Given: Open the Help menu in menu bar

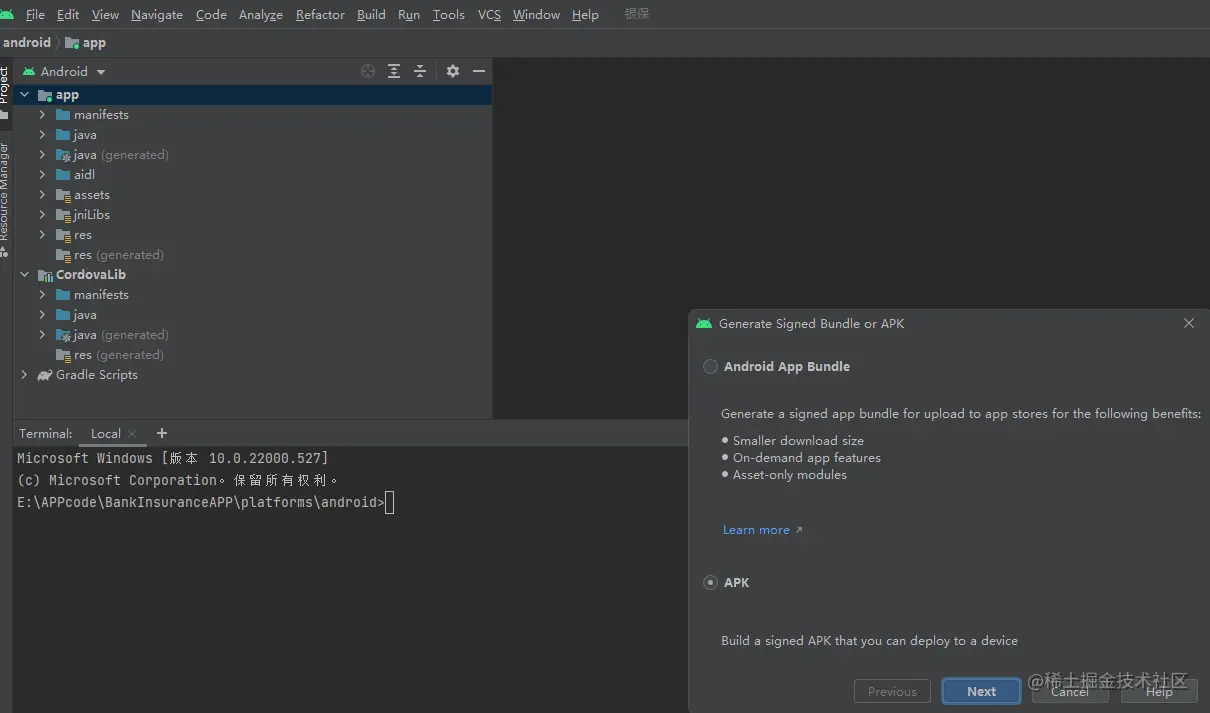Looking at the screenshot, I should [585, 14].
